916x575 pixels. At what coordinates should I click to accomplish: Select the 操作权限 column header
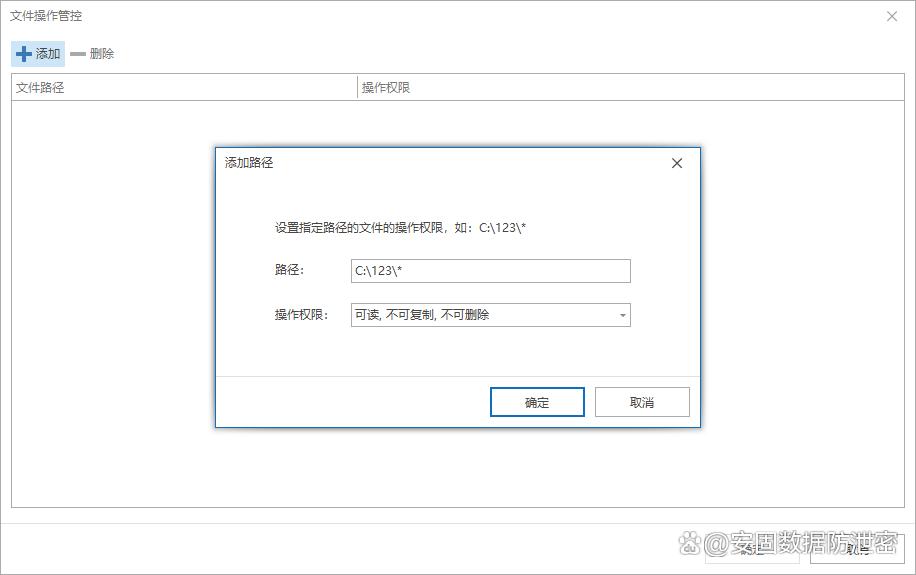[630, 88]
